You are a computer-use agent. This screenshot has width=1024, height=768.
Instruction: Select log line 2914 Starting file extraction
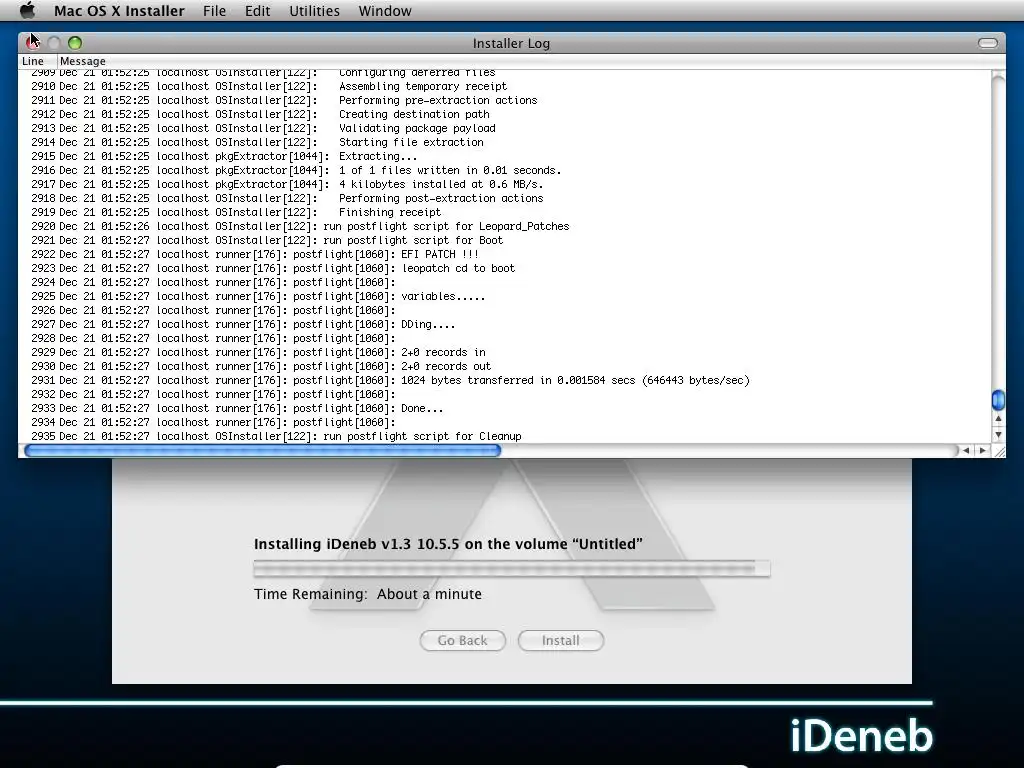tap(505, 142)
